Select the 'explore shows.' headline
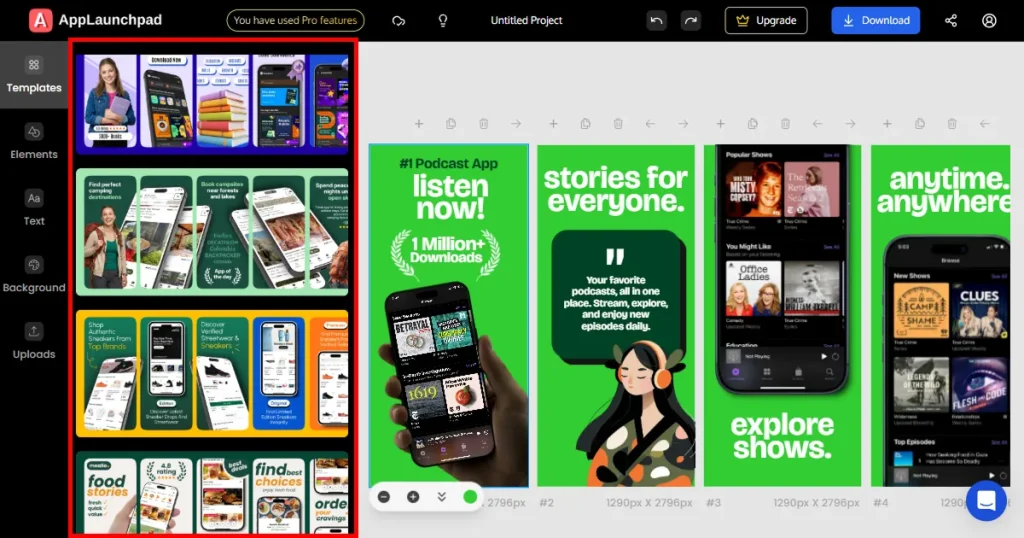The image size is (1024, 538). click(782, 436)
